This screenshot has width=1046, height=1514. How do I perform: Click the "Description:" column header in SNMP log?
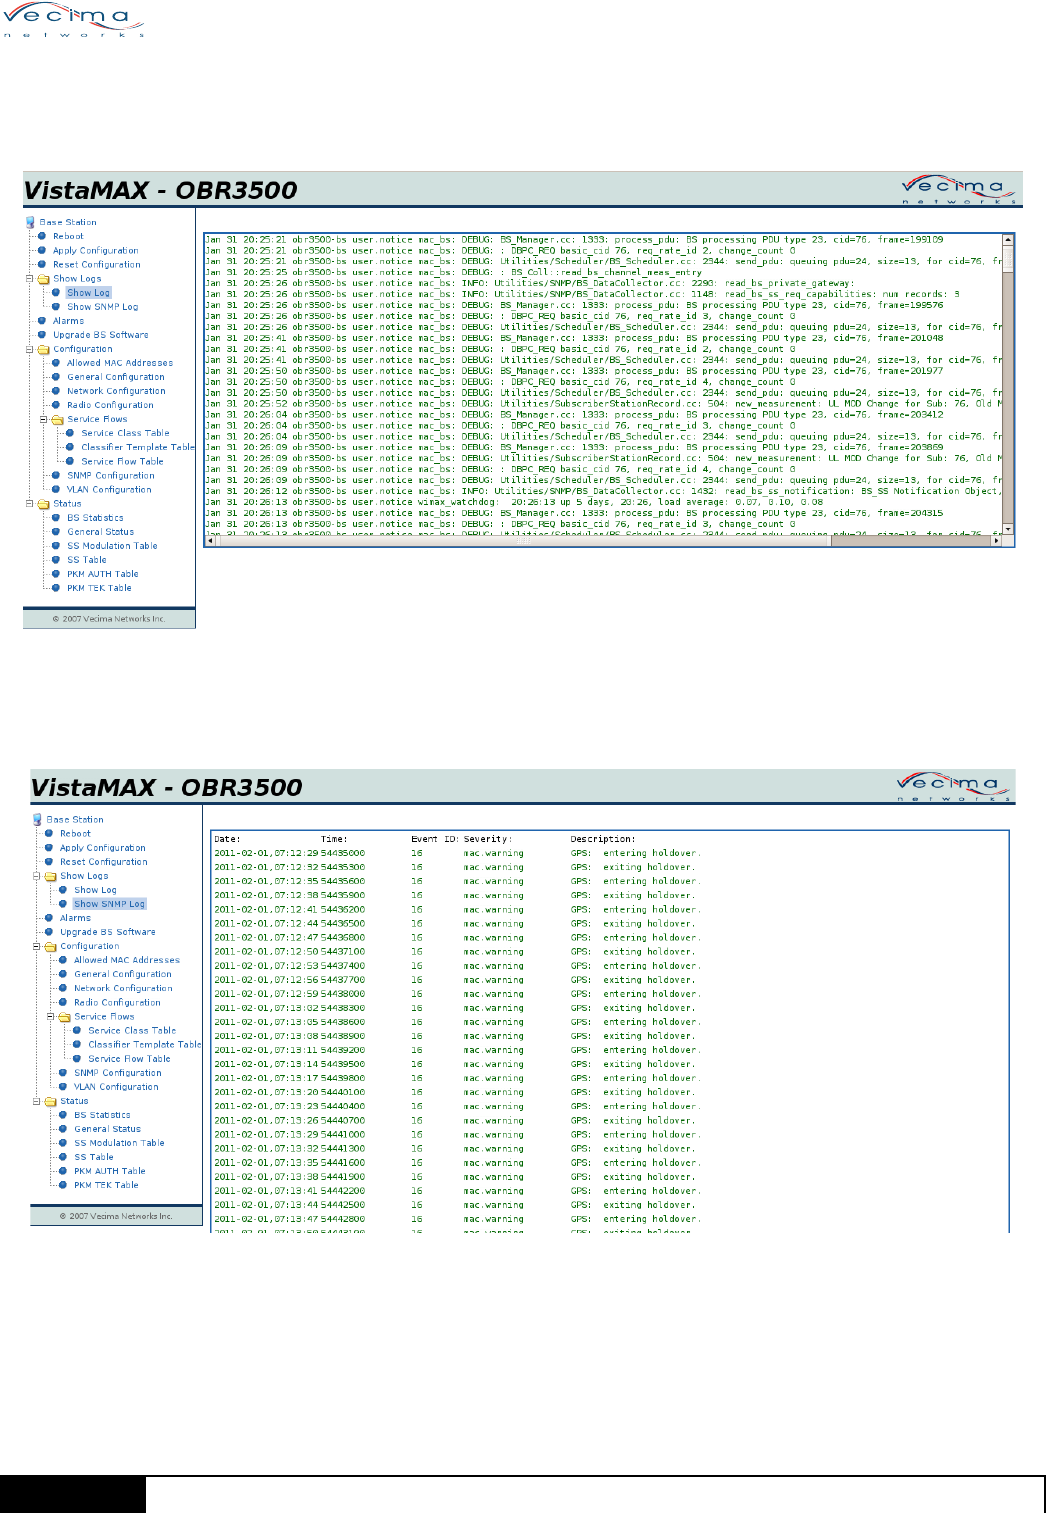pyautogui.click(x=603, y=839)
